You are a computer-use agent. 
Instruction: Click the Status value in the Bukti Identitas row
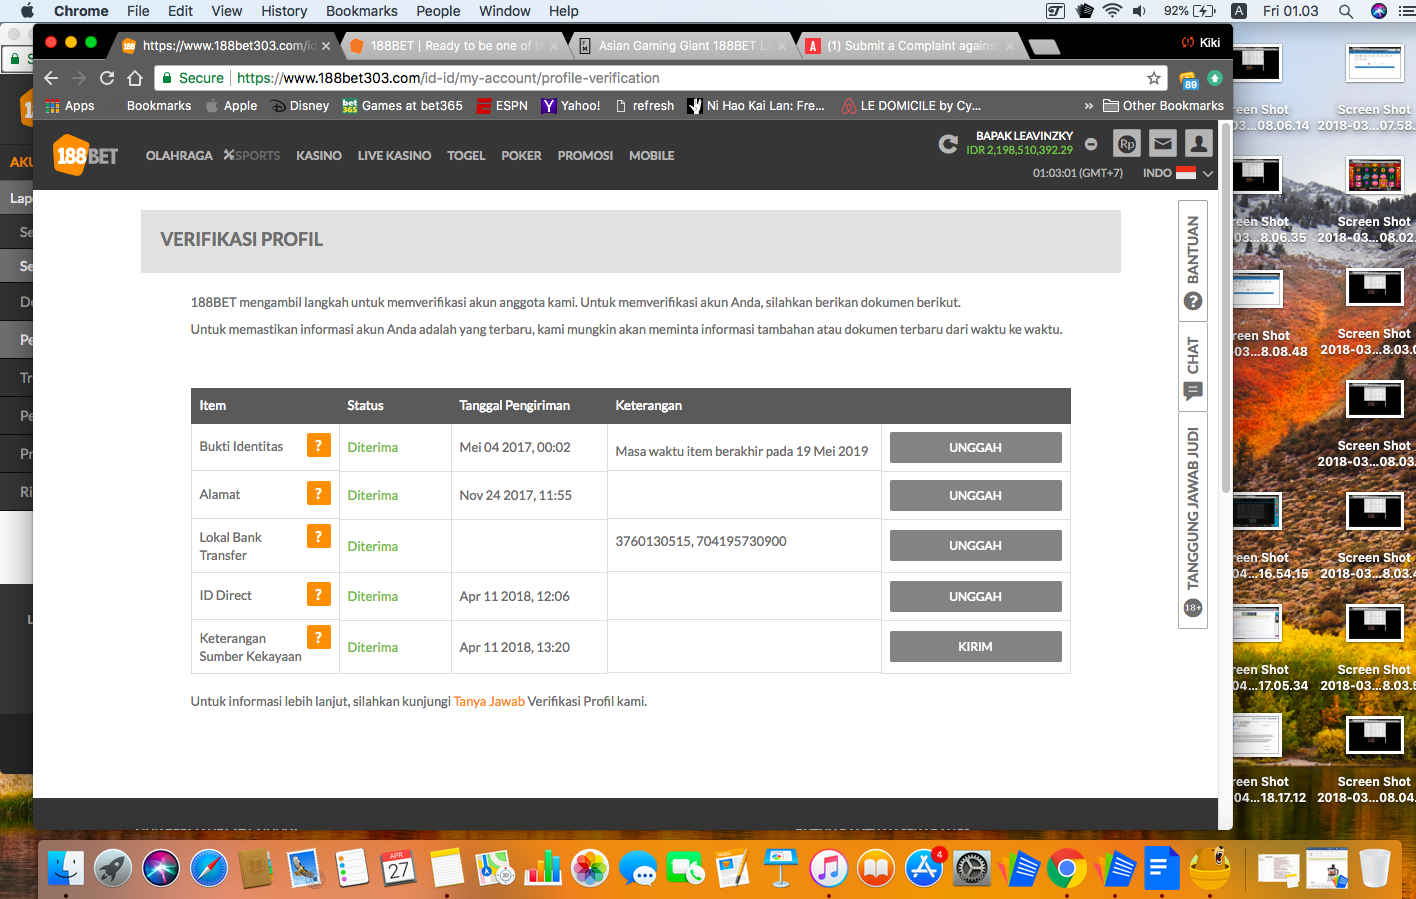click(373, 447)
